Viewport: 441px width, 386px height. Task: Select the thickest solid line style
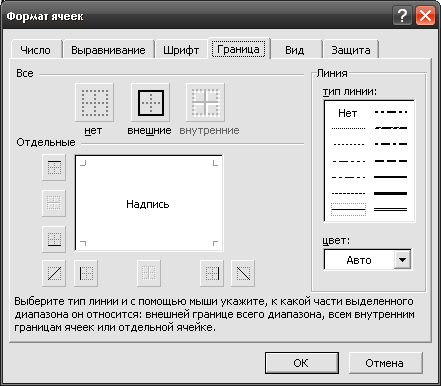click(x=391, y=193)
